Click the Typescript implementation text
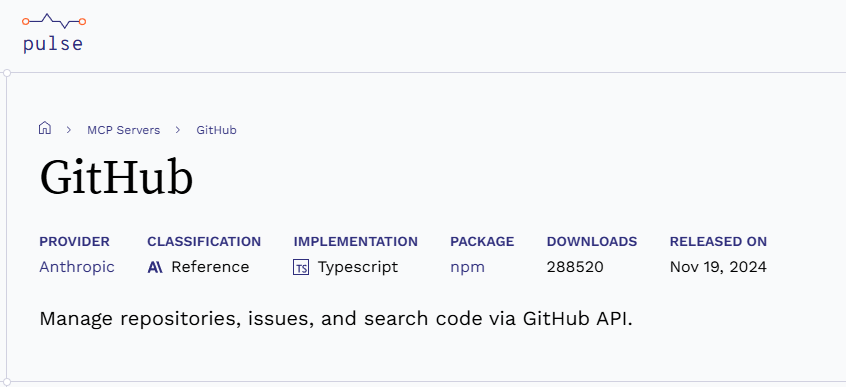Screen dimensions: 846x387 click(358, 267)
